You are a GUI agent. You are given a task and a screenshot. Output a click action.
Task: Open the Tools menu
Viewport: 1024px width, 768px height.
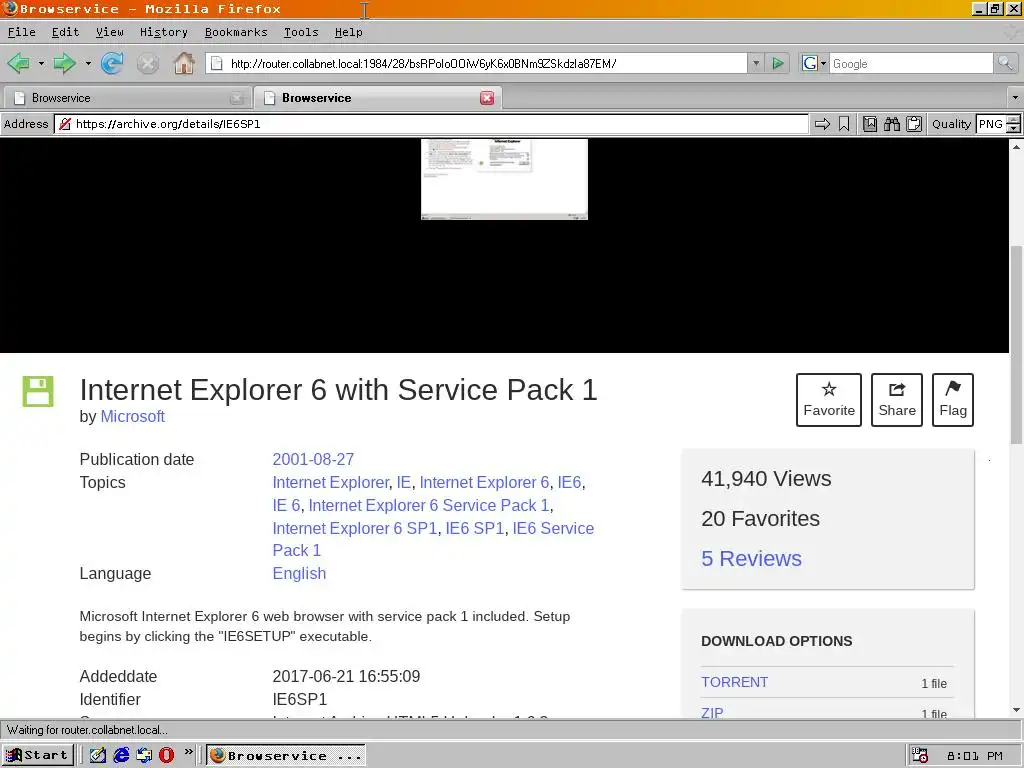coord(301,32)
